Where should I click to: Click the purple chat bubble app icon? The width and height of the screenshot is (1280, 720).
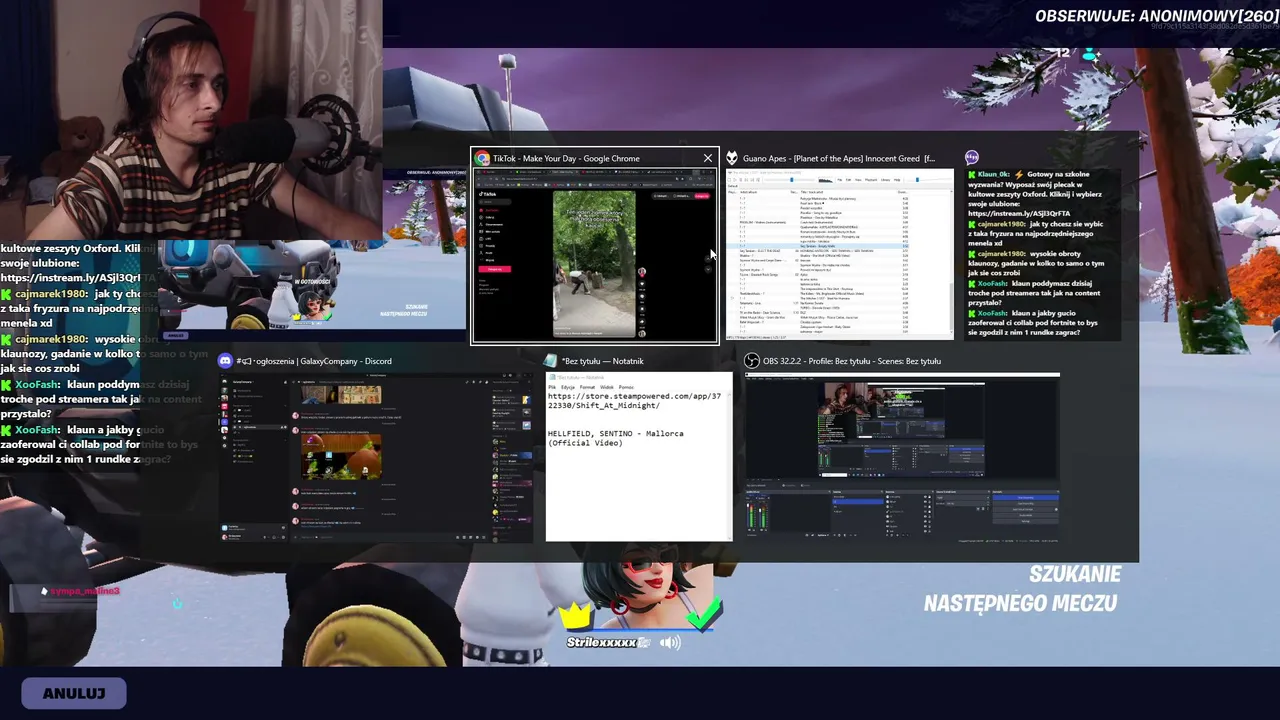coord(972,158)
